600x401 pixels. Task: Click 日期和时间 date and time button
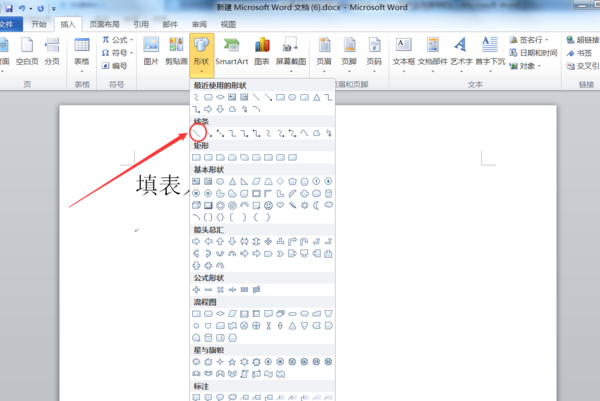[x=533, y=53]
